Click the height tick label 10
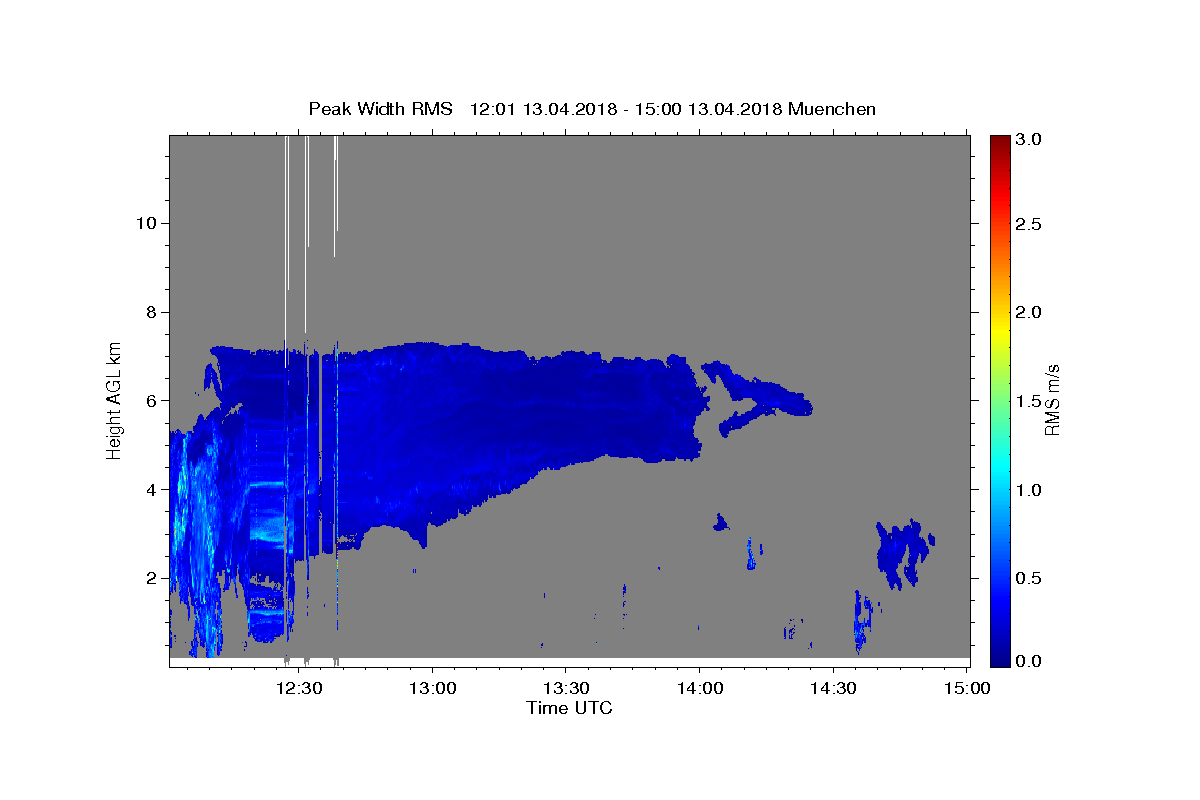Viewport: 1200px width, 800px height. tap(147, 223)
